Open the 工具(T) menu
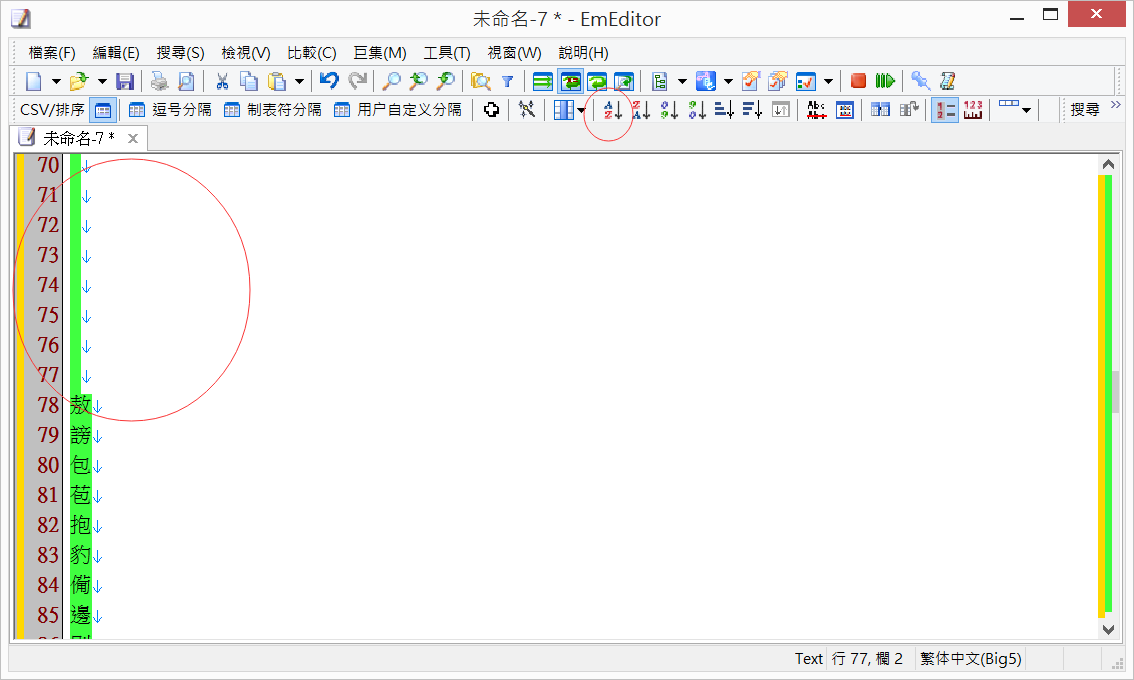 pyautogui.click(x=447, y=53)
